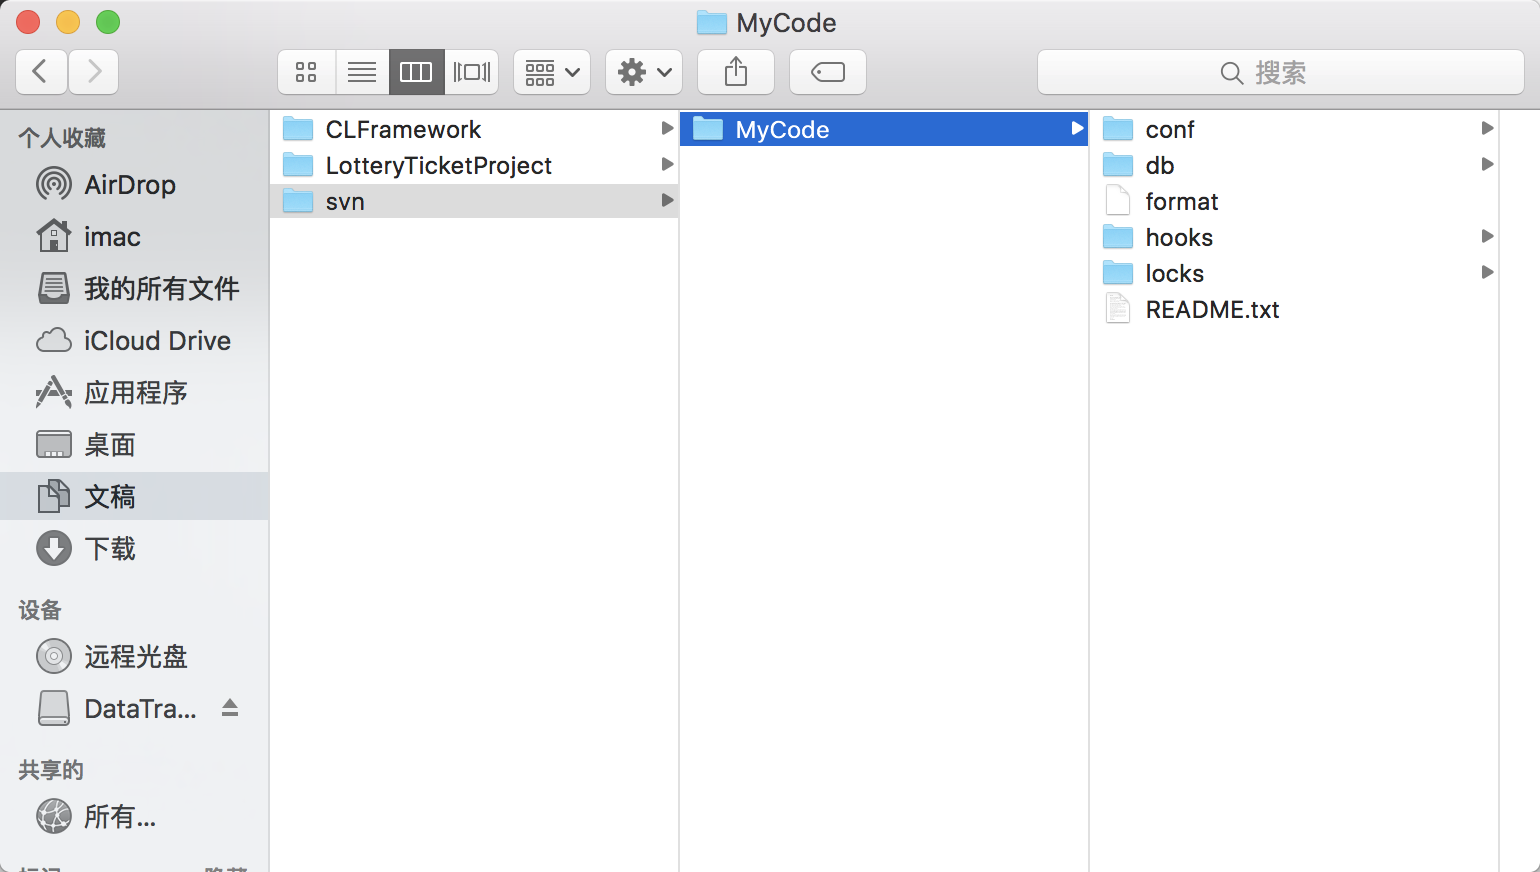
Task: Open iCloud Drive in sidebar
Action: 134,340
